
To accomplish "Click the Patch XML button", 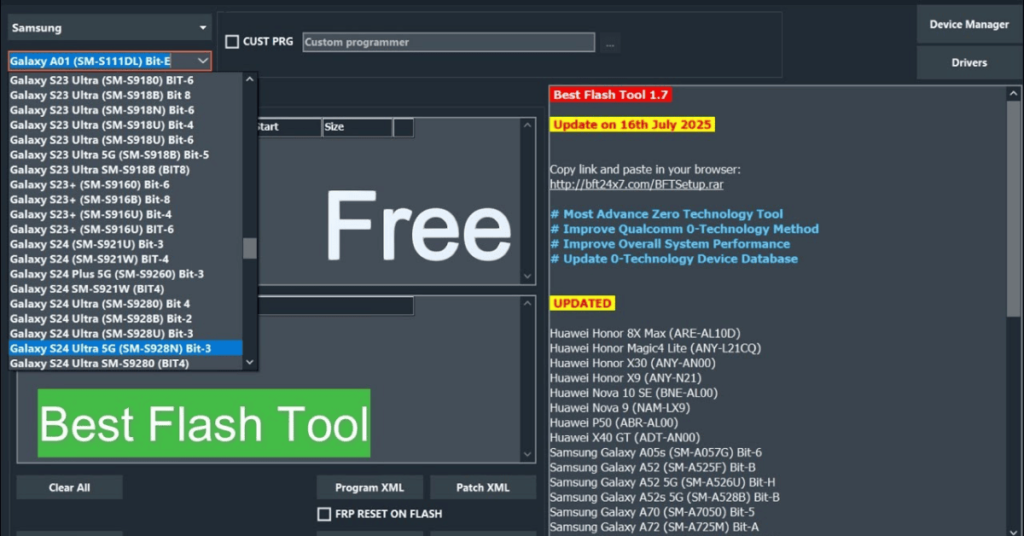I will click(483, 488).
